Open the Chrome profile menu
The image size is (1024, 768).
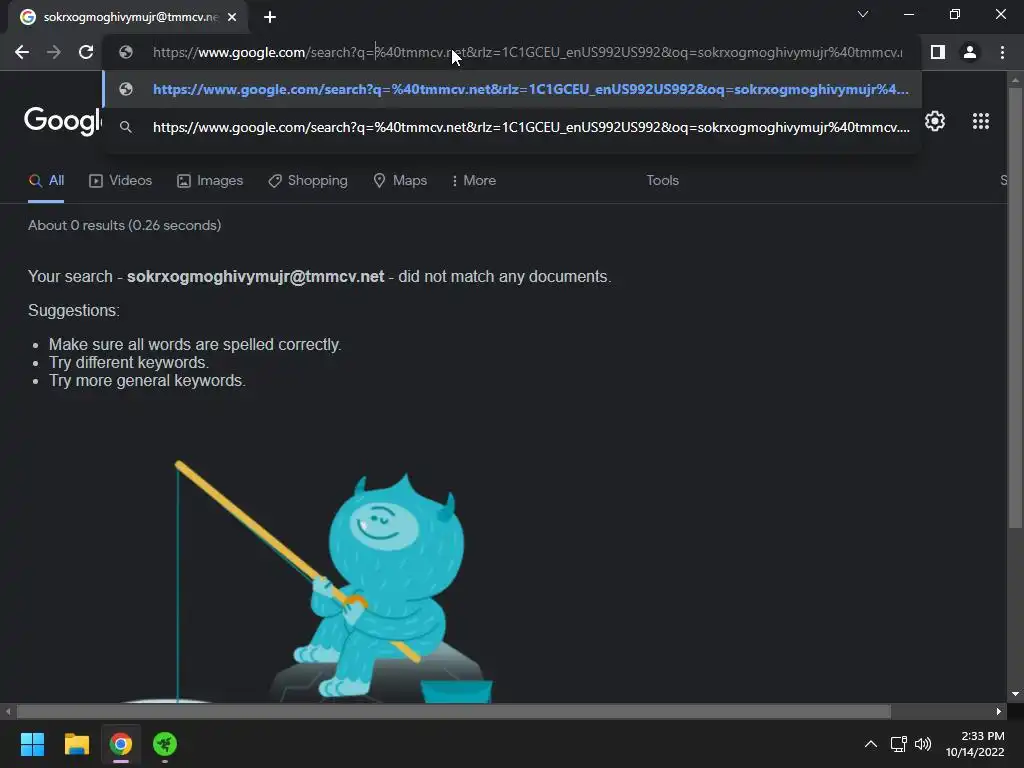pos(970,52)
